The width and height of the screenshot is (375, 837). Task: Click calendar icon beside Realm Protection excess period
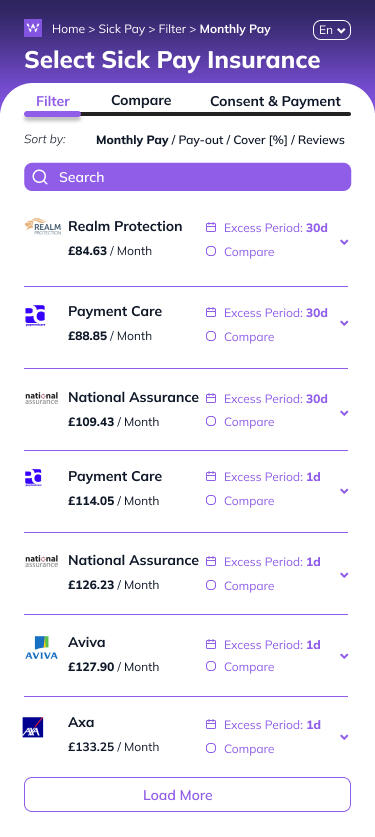tap(211, 228)
